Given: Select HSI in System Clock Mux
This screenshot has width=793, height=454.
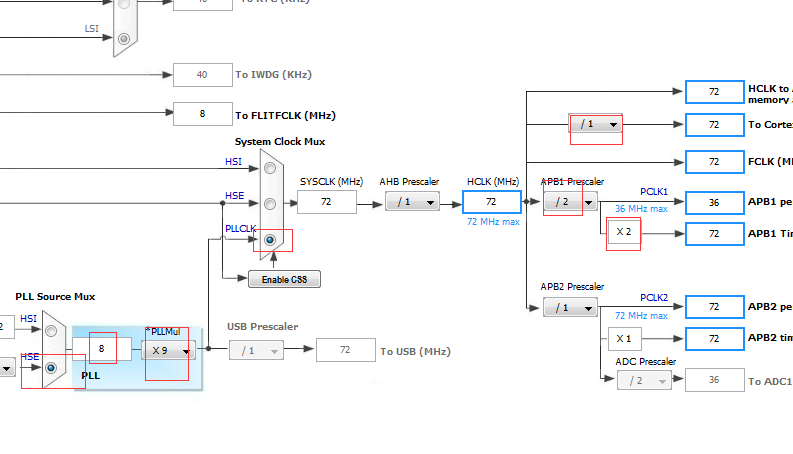Looking at the screenshot, I should click(270, 168).
